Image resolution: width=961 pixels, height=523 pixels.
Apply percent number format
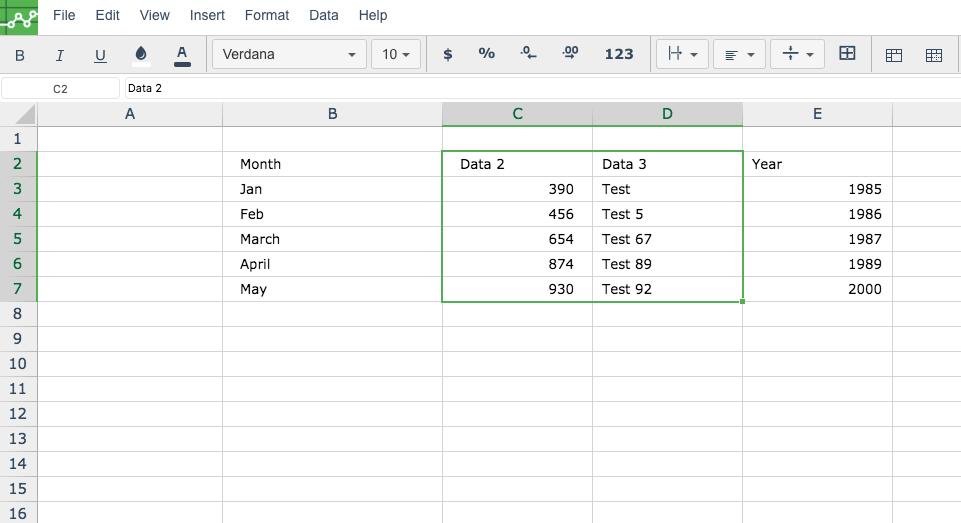point(487,54)
